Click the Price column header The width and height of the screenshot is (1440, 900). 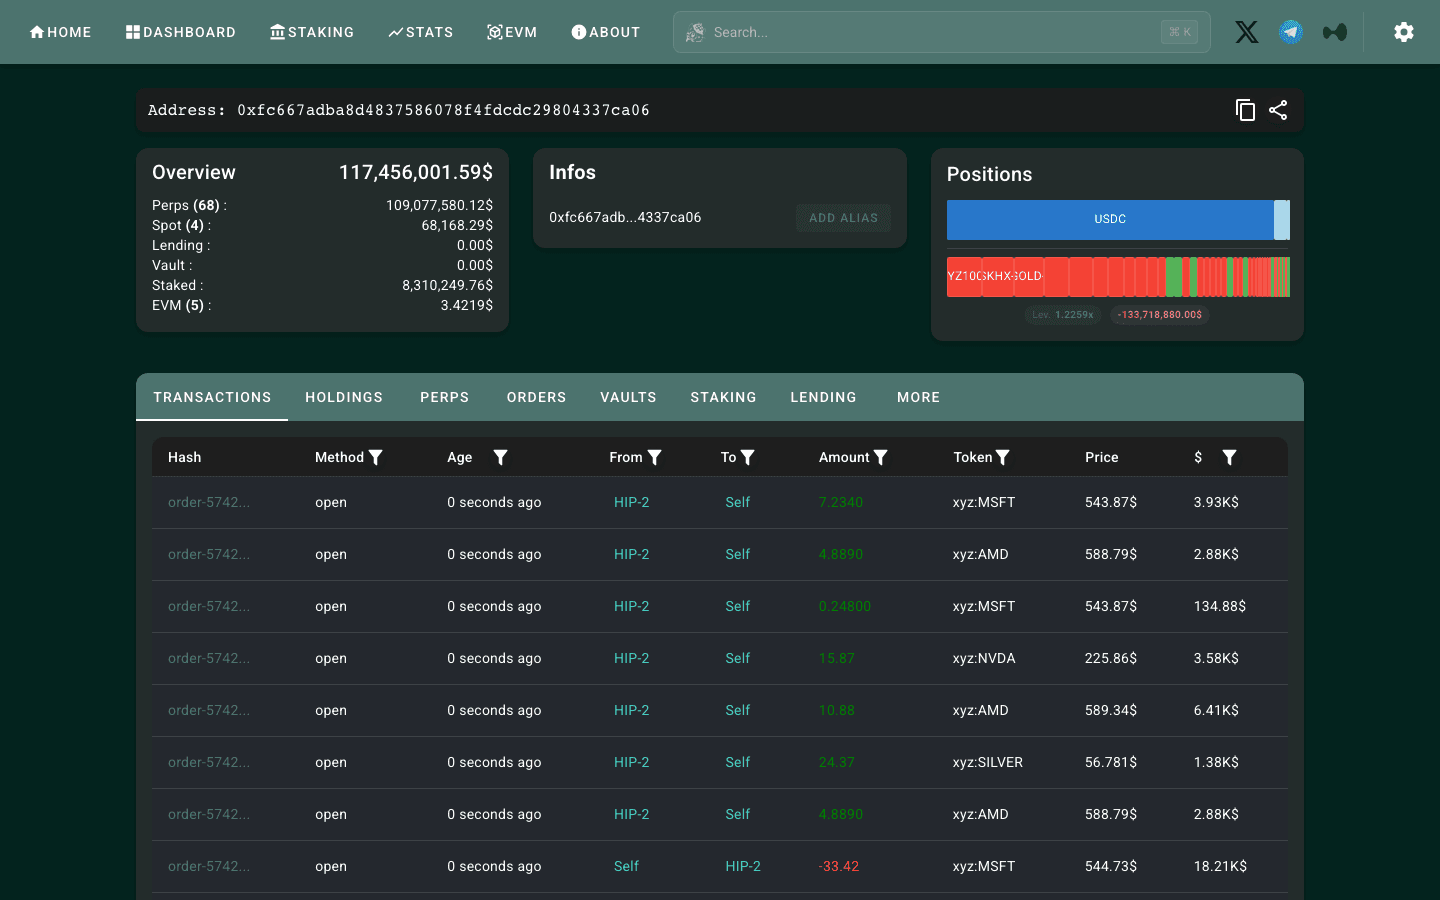click(x=1102, y=457)
